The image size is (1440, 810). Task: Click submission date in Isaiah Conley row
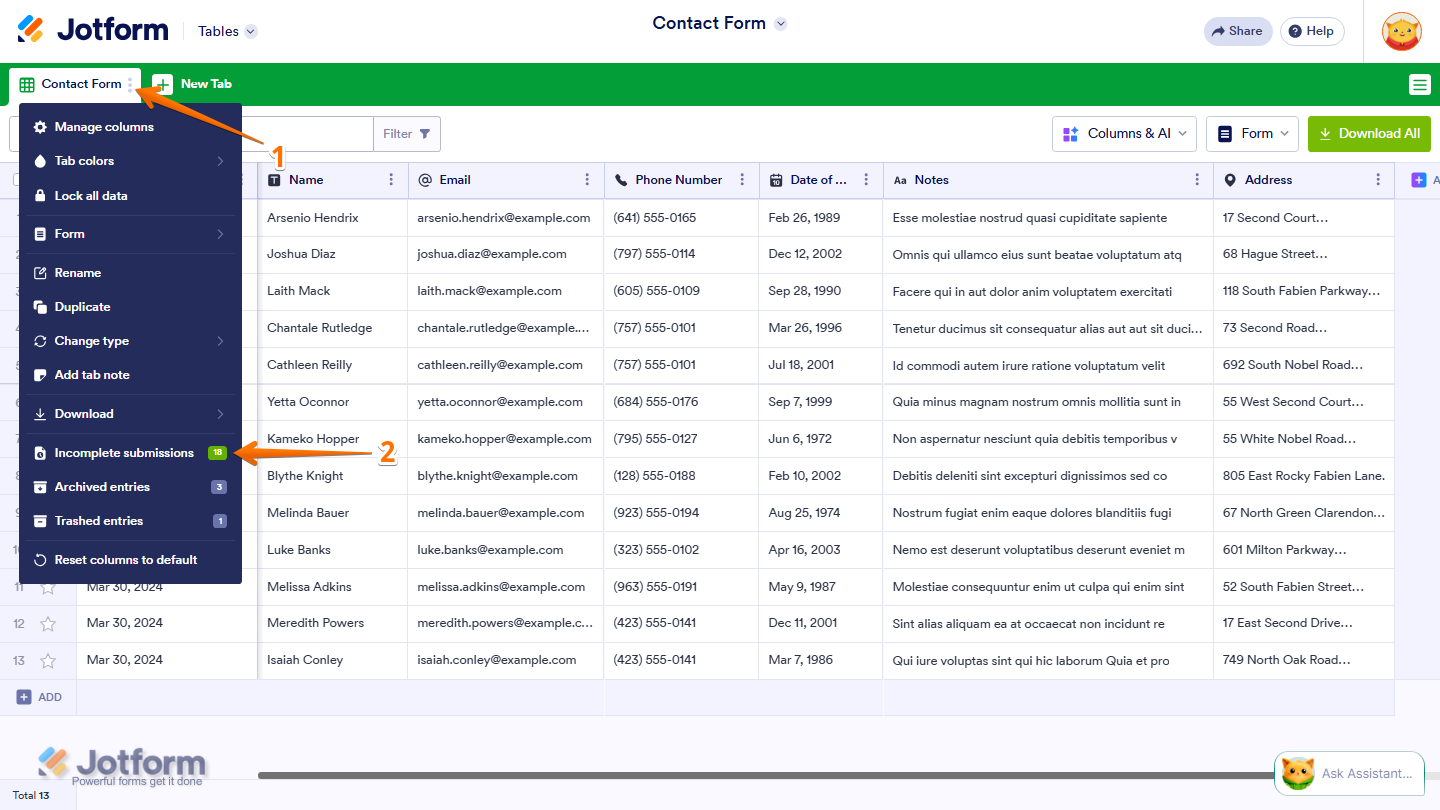167,660
